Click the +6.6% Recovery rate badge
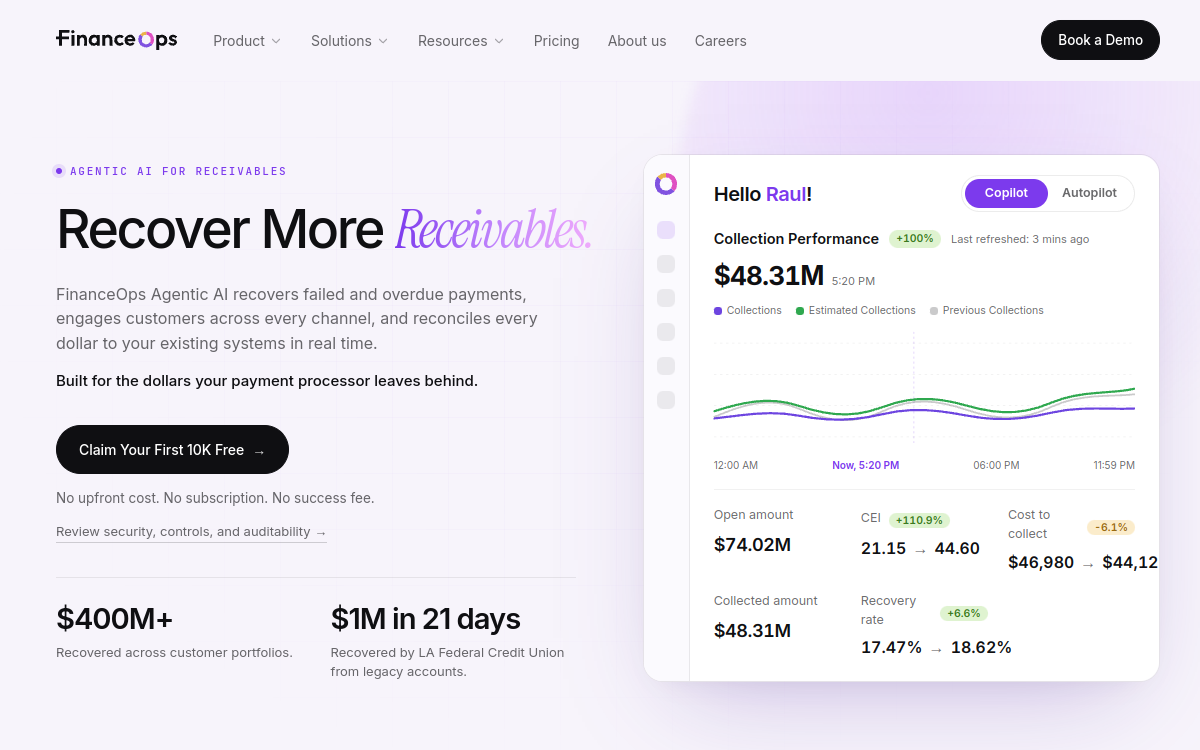The width and height of the screenshot is (1200, 750). (x=964, y=613)
